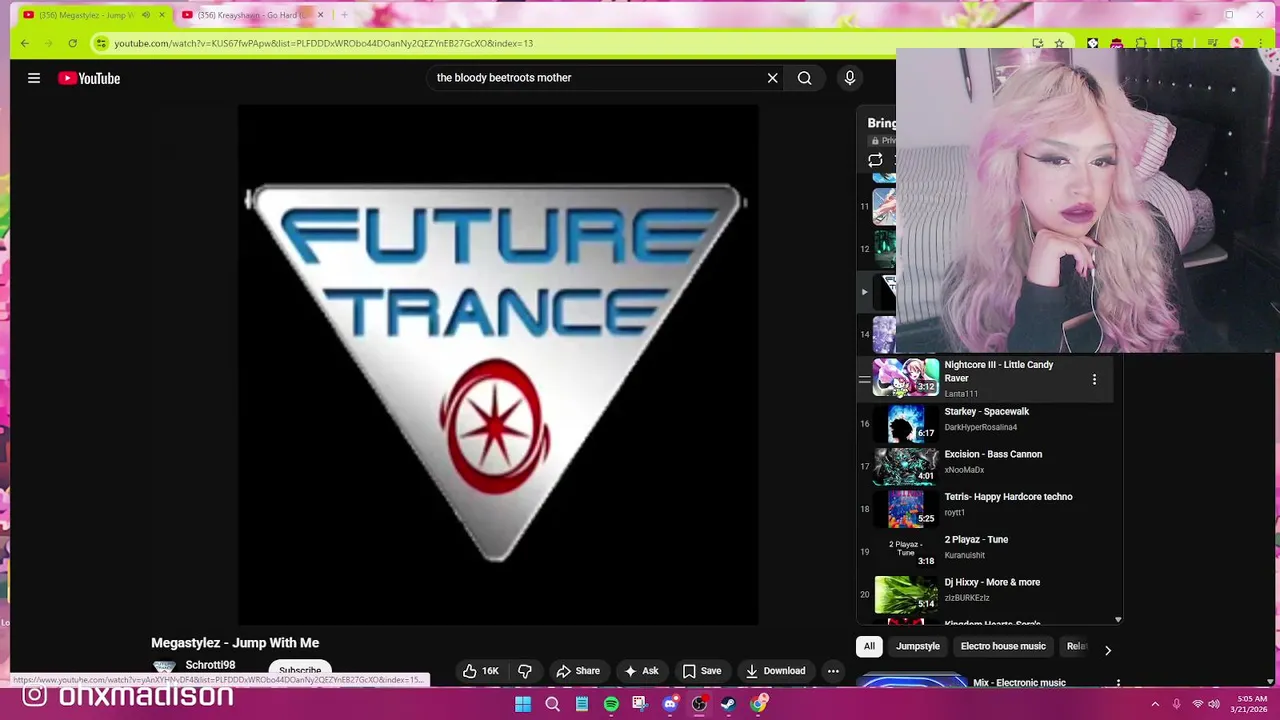Open Discord from the taskbar

tap(670, 704)
